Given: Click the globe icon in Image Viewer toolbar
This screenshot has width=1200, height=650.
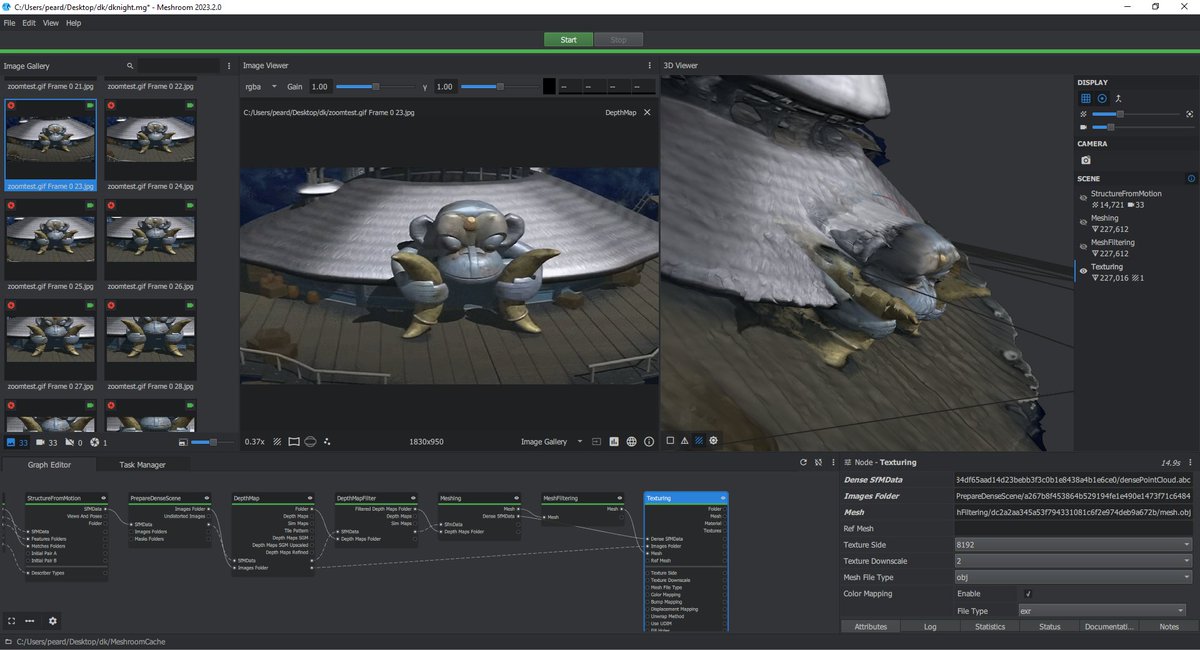Looking at the screenshot, I should point(632,441).
